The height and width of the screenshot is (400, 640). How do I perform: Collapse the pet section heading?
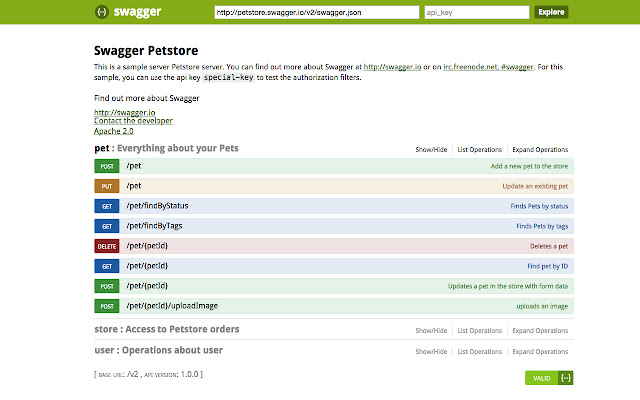click(x=166, y=148)
